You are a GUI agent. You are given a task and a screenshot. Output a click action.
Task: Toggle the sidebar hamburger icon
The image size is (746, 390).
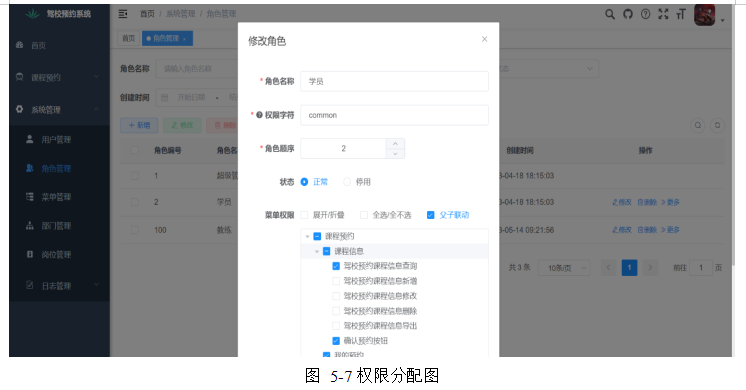pyautogui.click(x=123, y=14)
